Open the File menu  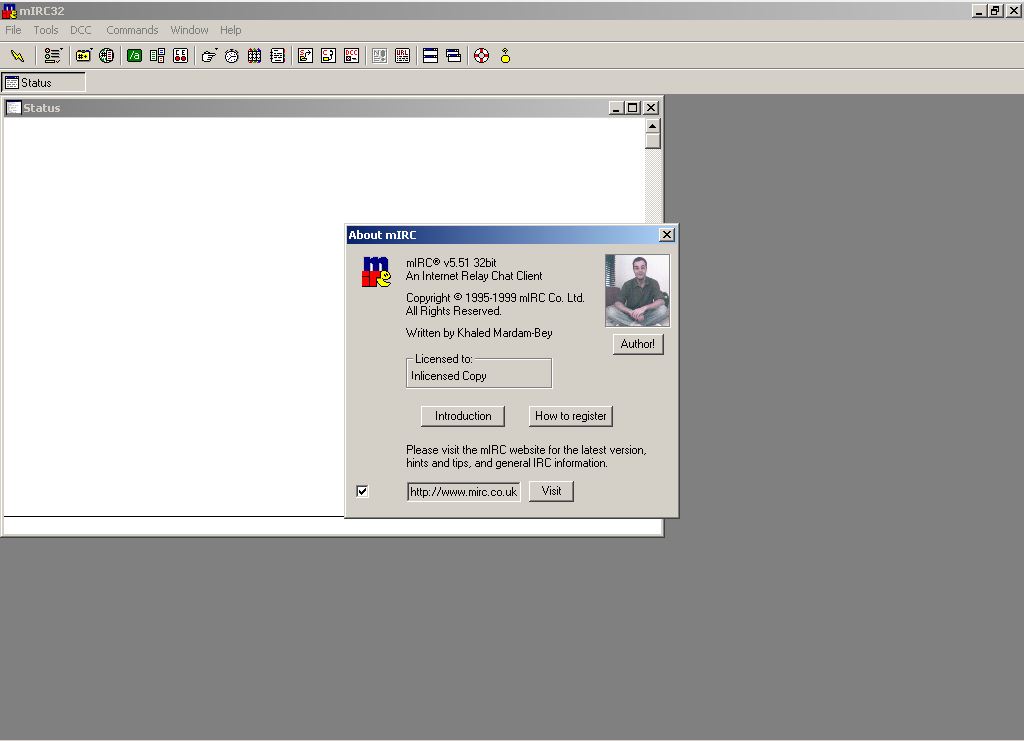(13, 30)
